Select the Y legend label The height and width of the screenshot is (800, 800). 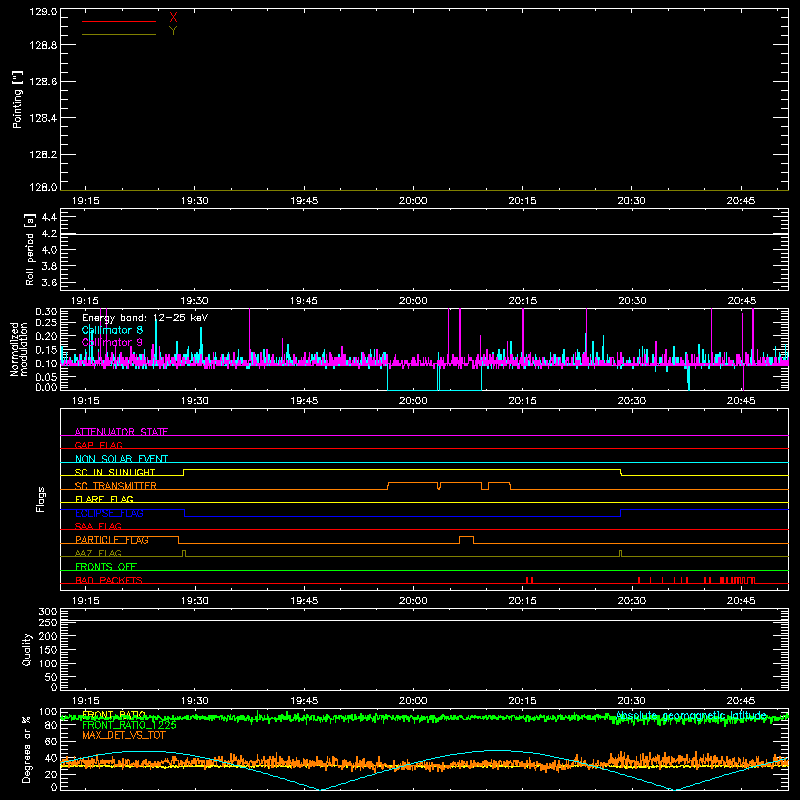(x=173, y=31)
